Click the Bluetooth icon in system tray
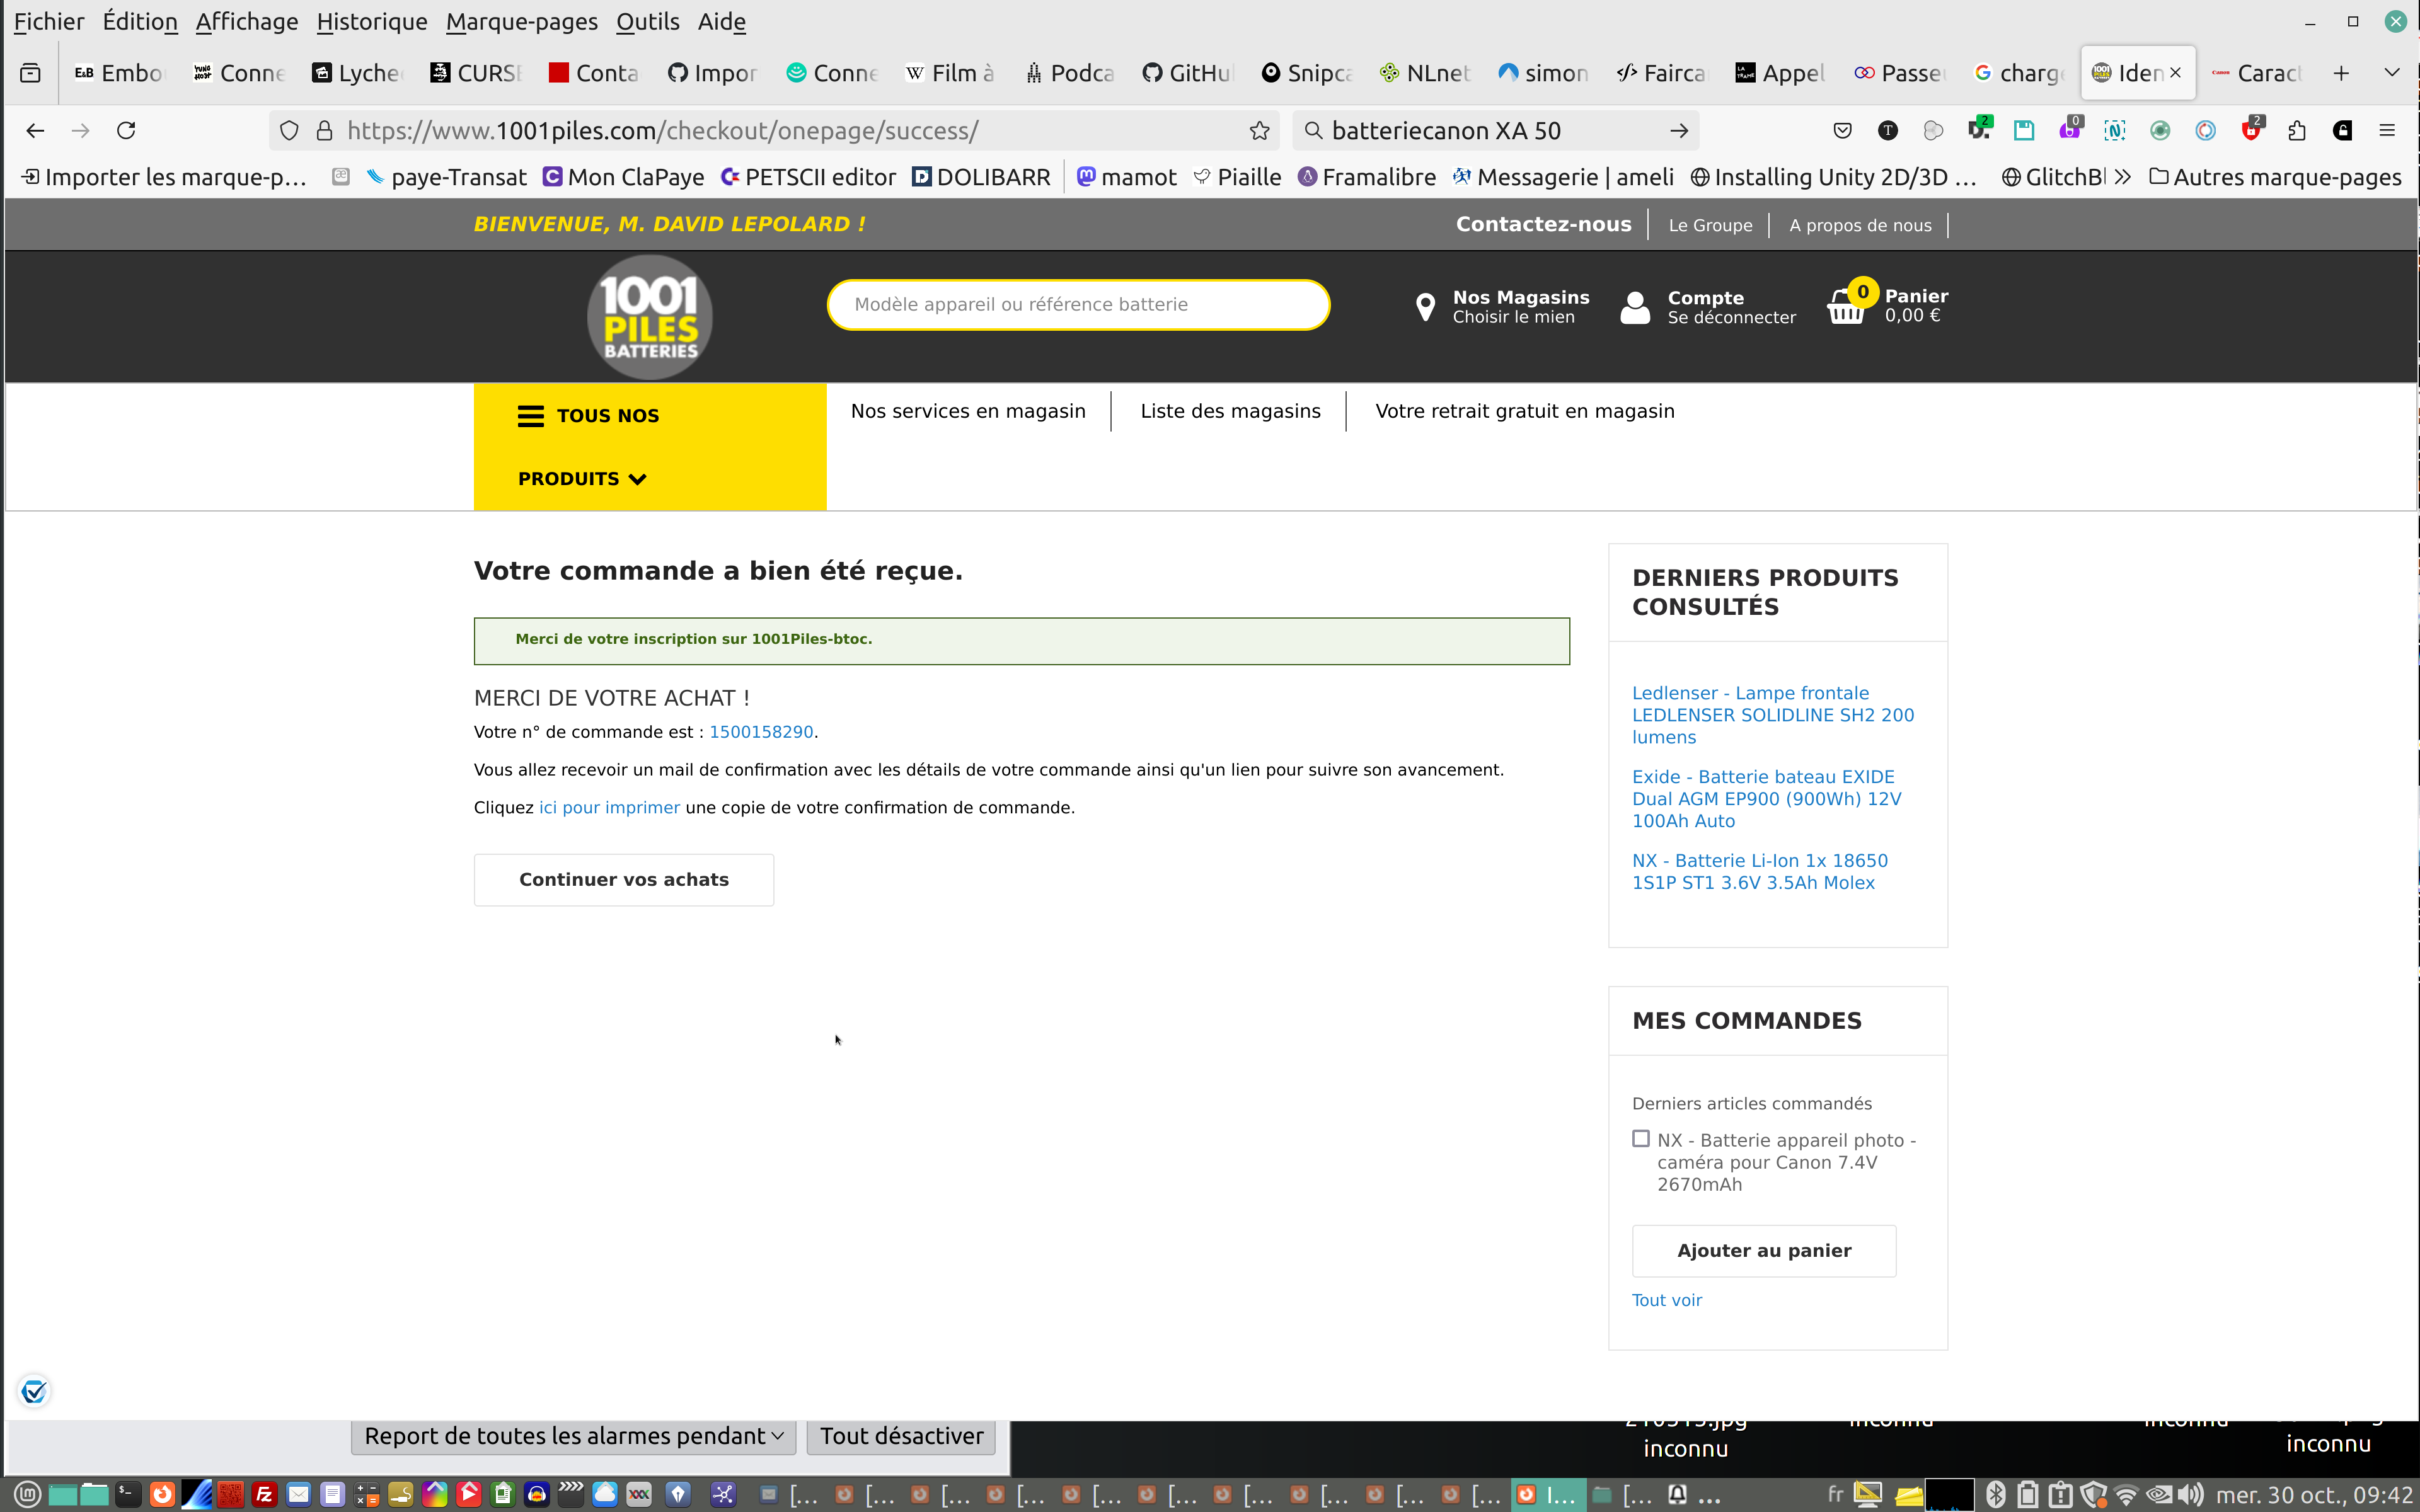Viewport: 2420px width, 1512px height. pyautogui.click(x=1995, y=1494)
